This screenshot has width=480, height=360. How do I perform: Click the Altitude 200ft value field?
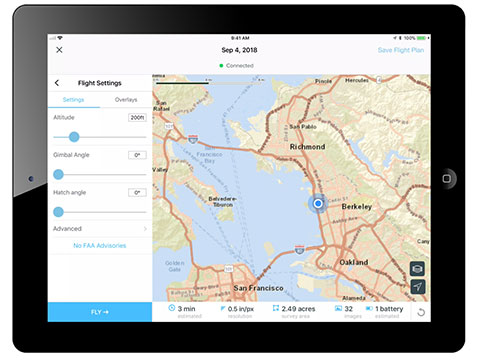click(137, 118)
